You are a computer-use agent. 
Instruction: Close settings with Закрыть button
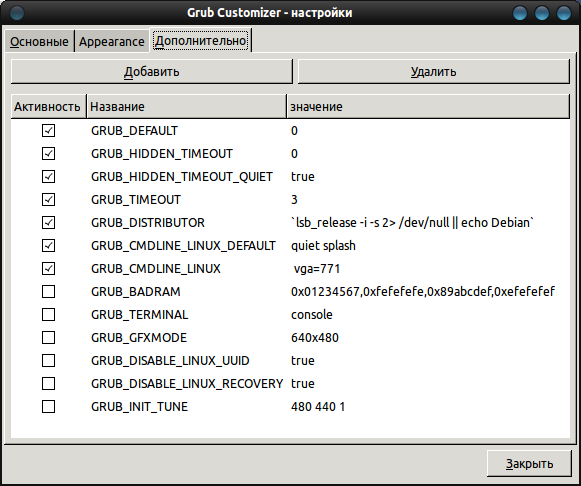coord(529,463)
